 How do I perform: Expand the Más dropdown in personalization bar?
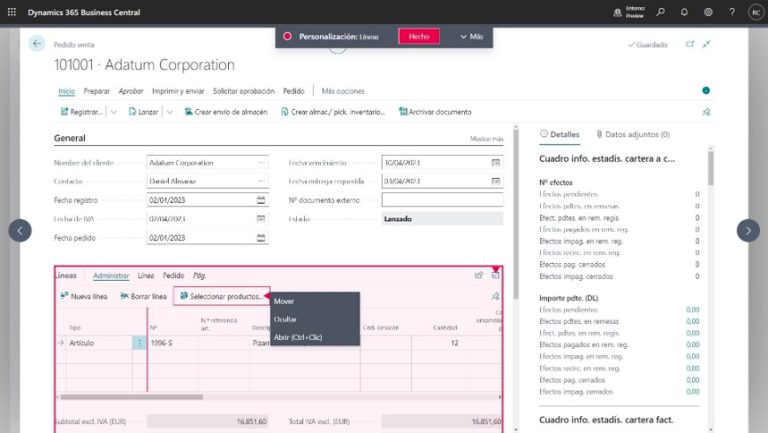point(470,36)
